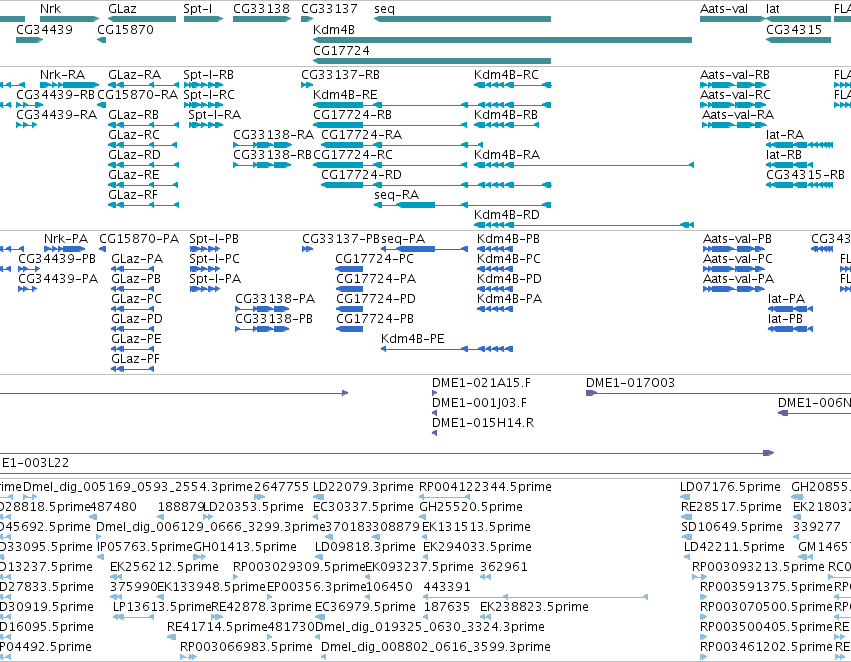Open EST 'EC30337.5prime'
The width and height of the screenshot is (851, 662).
(363, 507)
